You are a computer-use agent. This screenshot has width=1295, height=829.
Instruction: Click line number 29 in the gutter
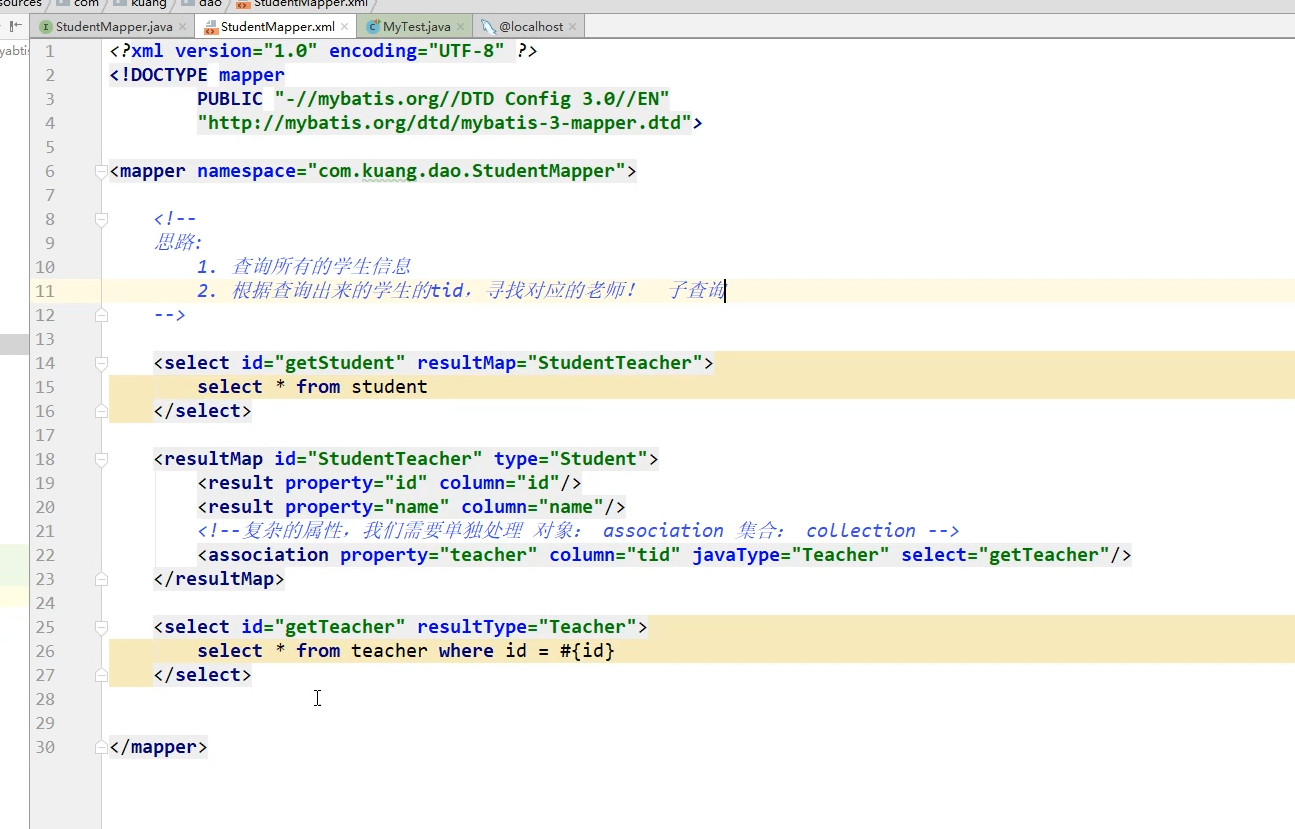(x=45, y=723)
